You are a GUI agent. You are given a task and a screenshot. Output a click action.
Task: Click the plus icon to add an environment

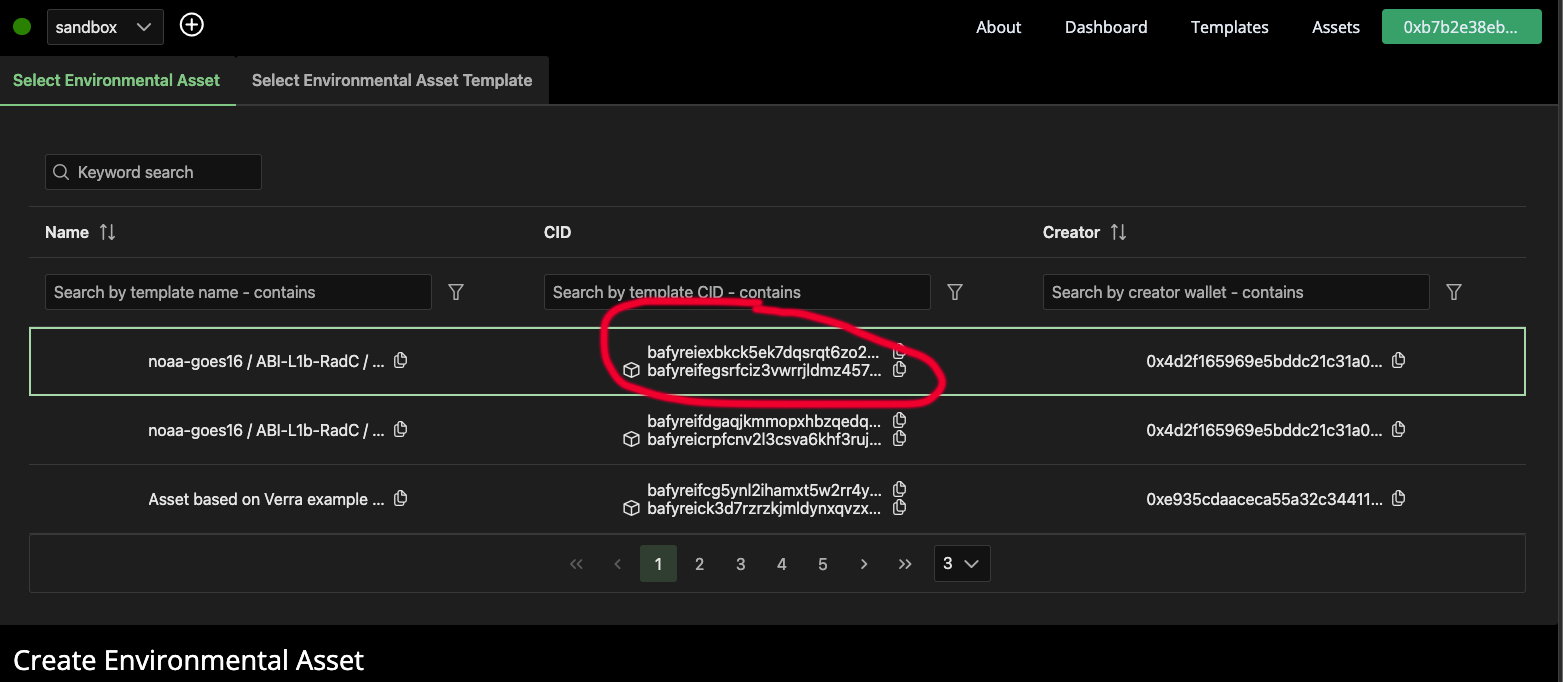pyautogui.click(x=191, y=24)
